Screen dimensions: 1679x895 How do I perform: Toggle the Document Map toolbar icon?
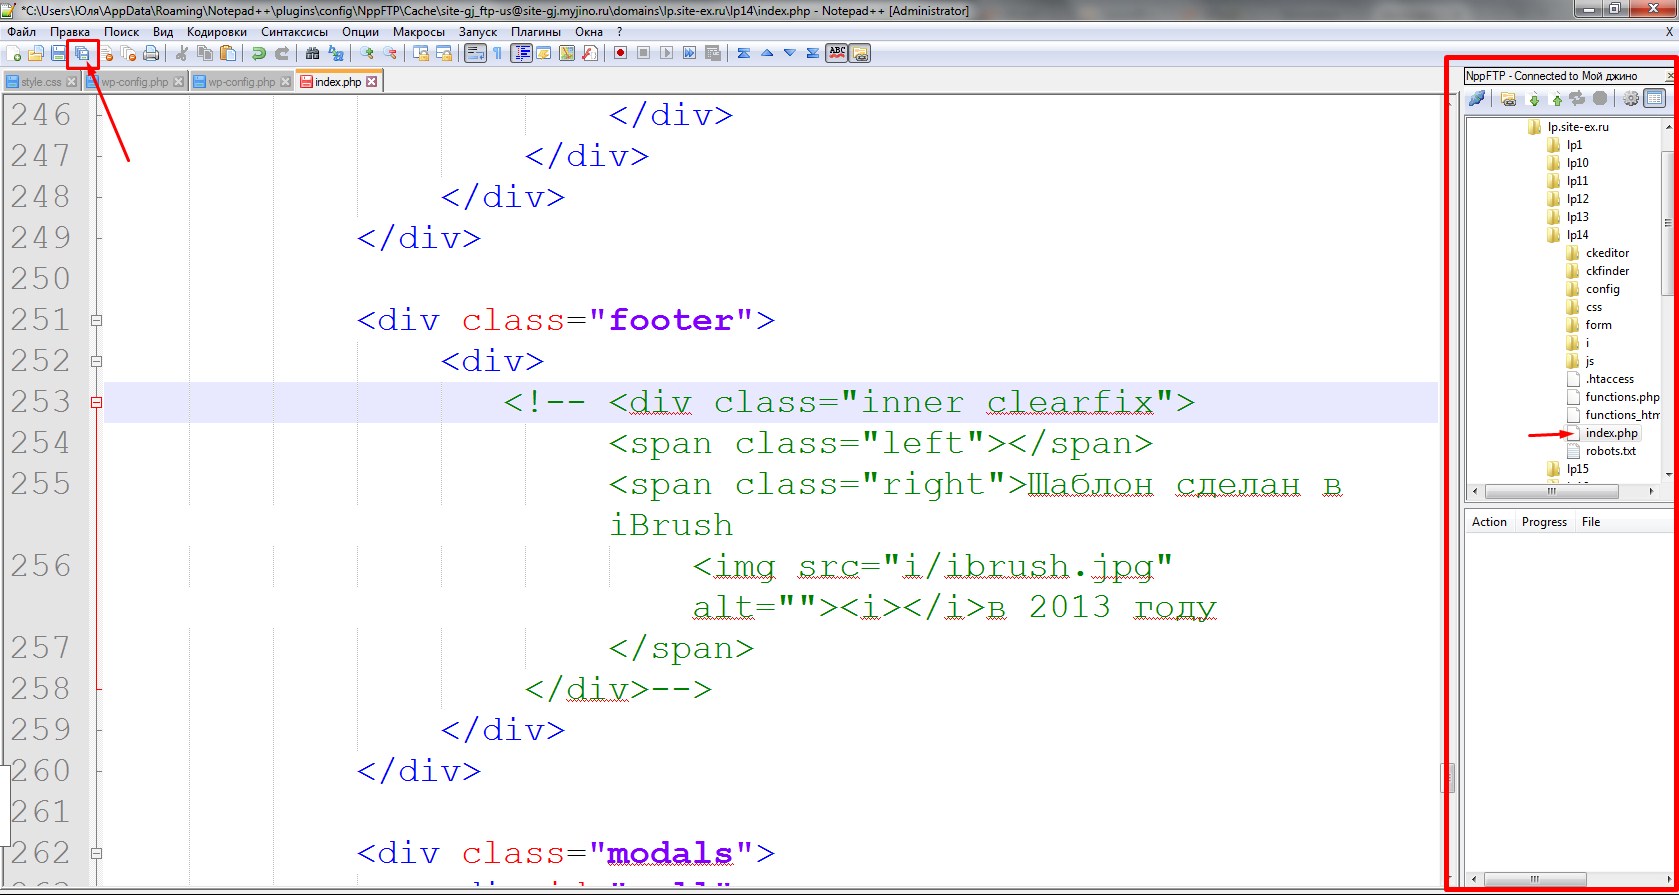coord(567,53)
